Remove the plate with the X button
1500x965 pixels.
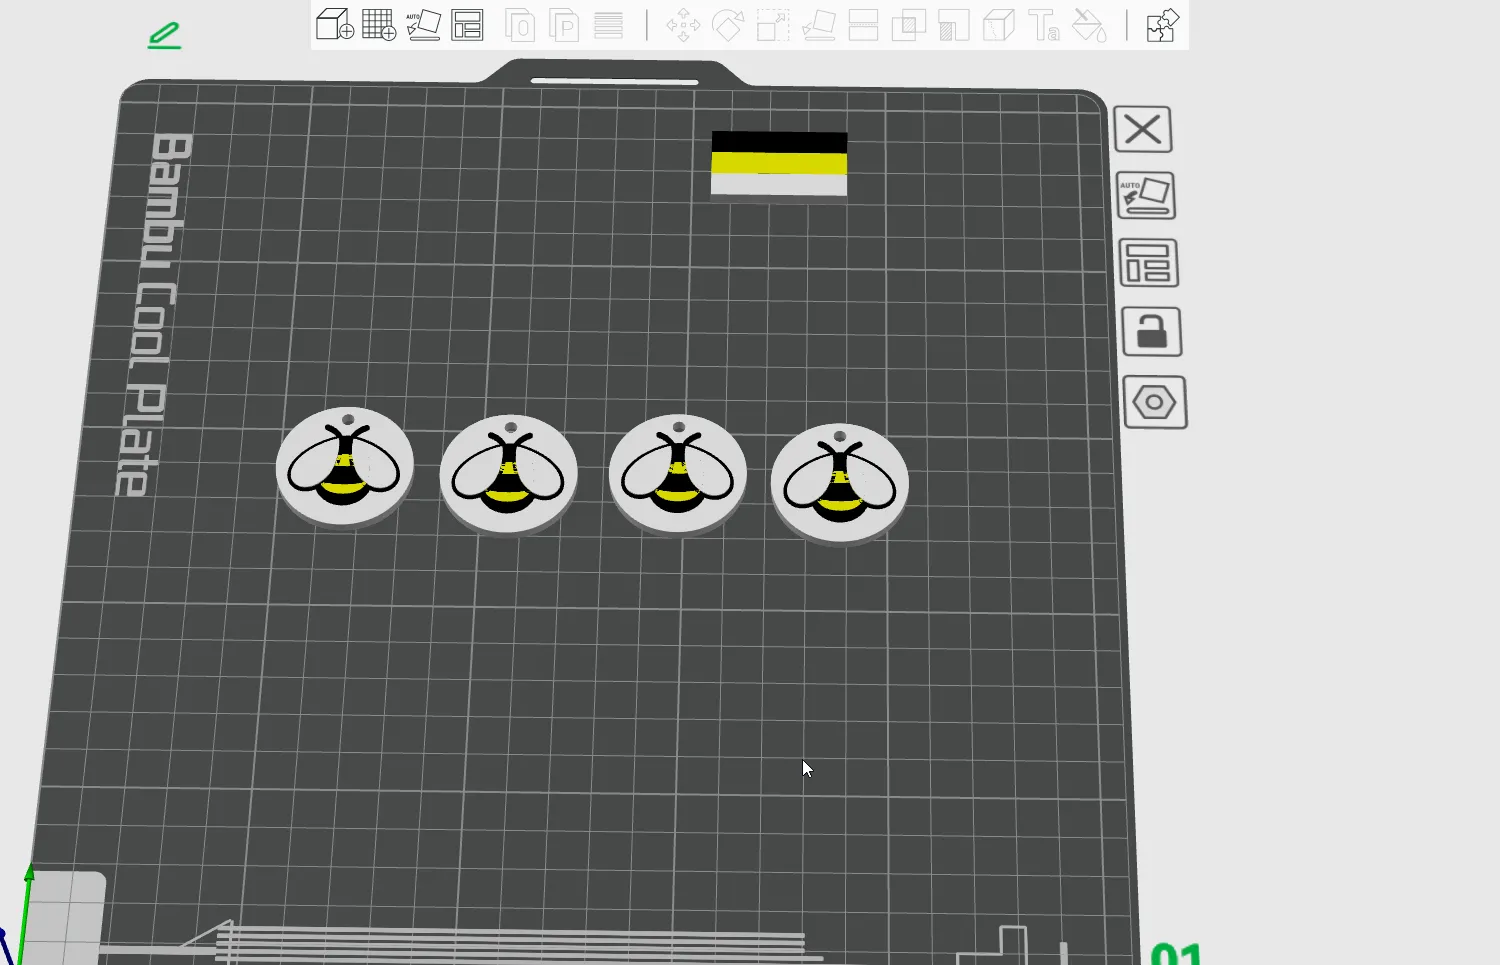point(1143,129)
